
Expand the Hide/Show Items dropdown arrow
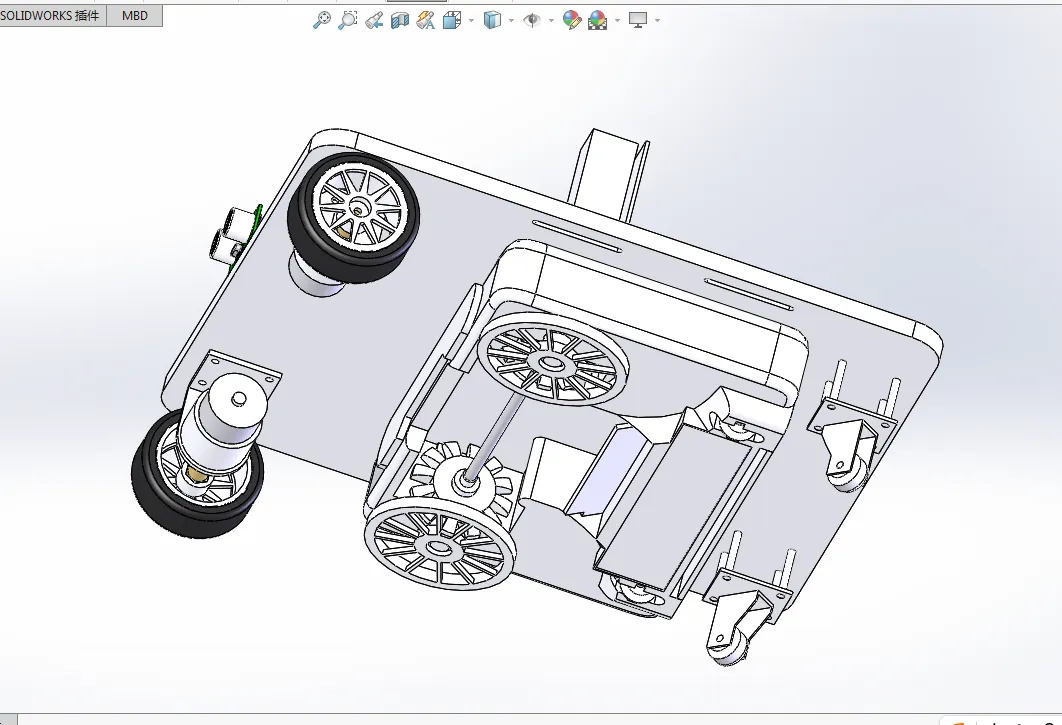(x=551, y=20)
